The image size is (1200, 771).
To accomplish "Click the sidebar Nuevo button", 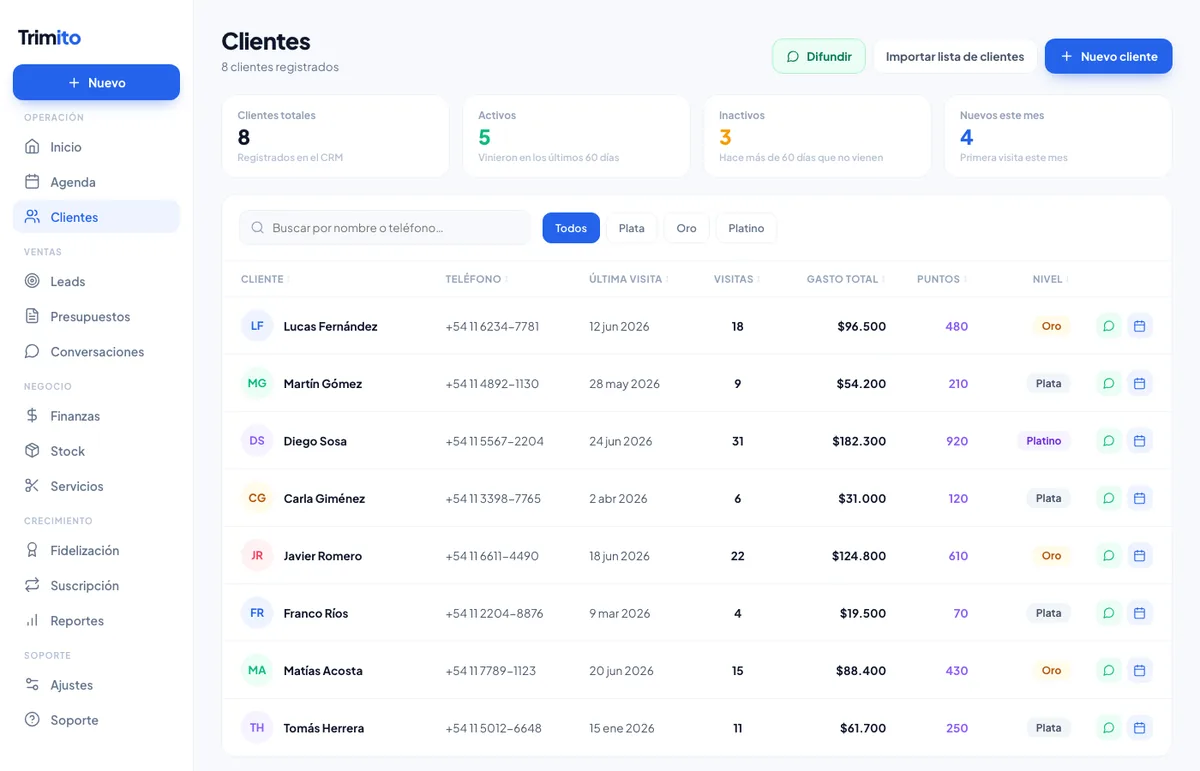I will (96, 83).
